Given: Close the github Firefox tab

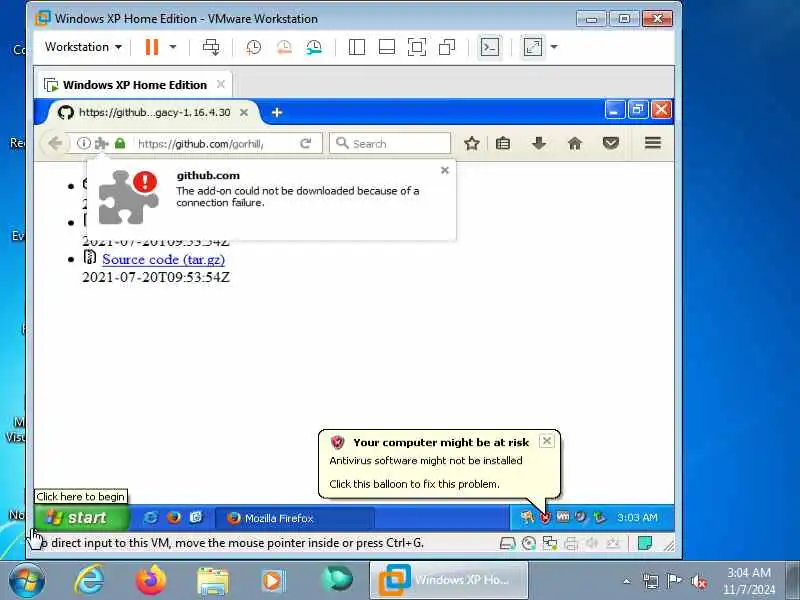Looking at the screenshot, I should pos(244,112).
